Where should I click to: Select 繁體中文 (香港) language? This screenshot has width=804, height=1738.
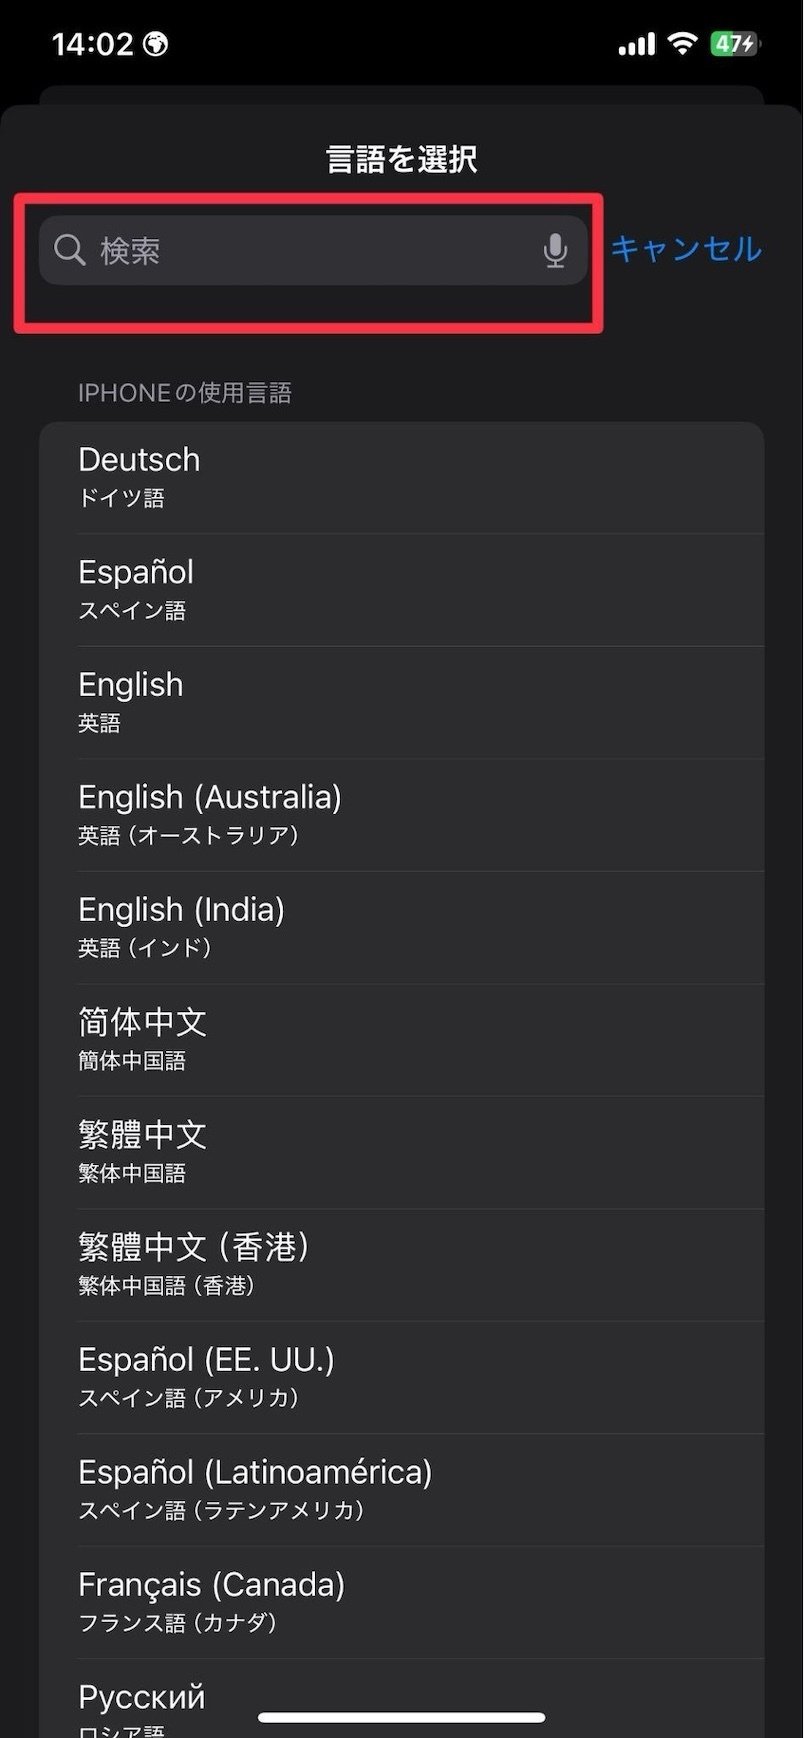(400, 1264)
